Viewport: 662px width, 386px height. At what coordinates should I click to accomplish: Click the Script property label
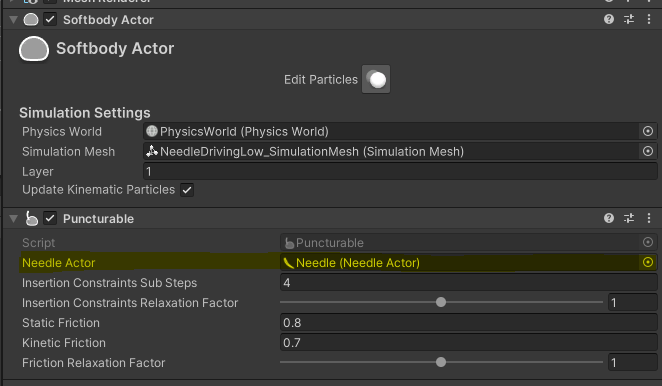click(38, 243)
